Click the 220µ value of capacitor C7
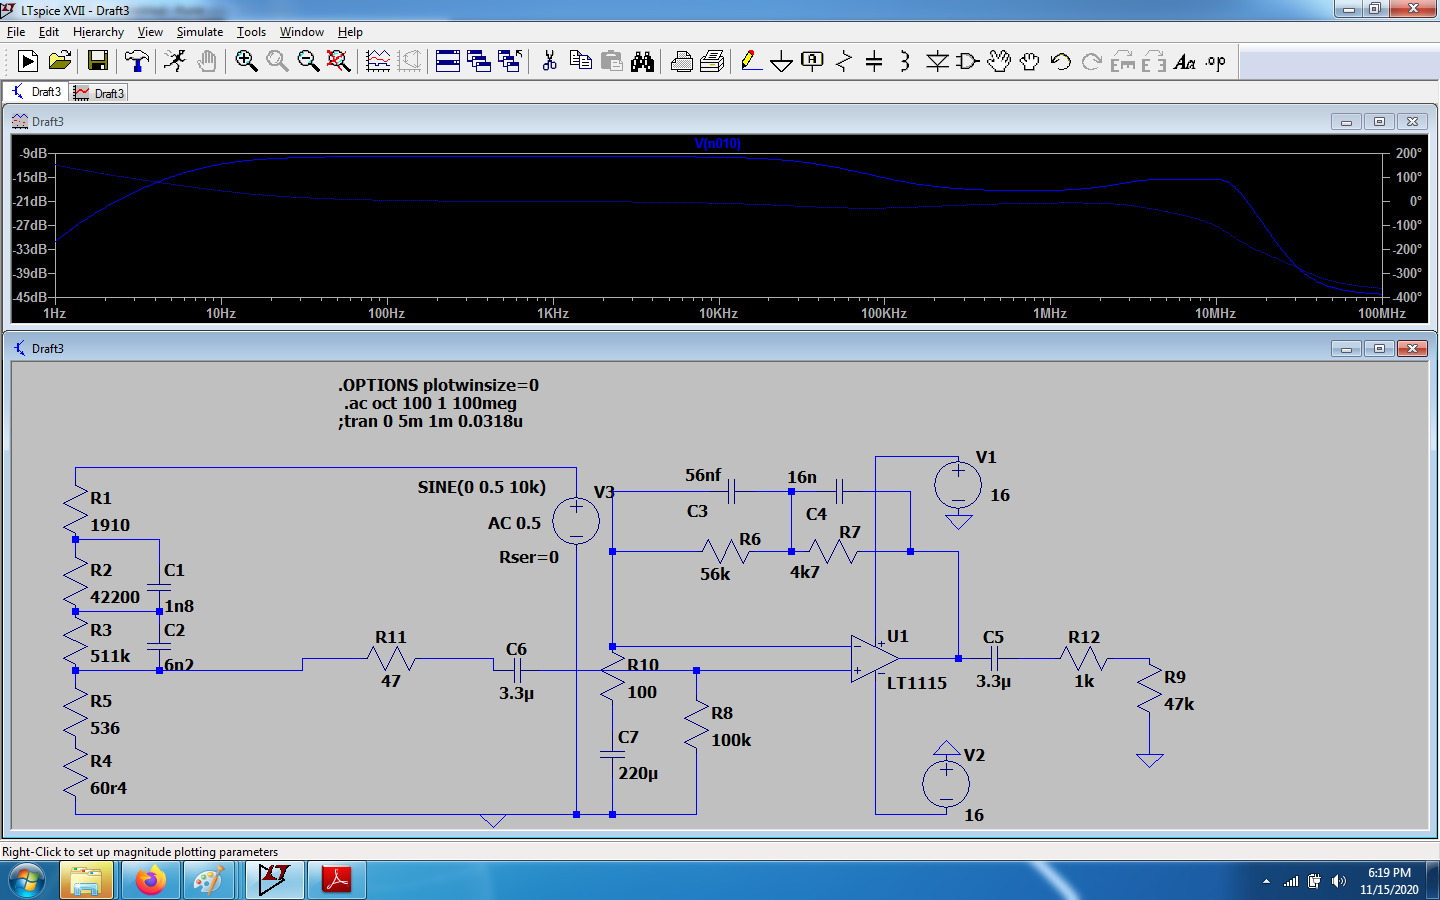Image resolution: width=1440 pixels, height=900 pixels. [x=638, y=773]
